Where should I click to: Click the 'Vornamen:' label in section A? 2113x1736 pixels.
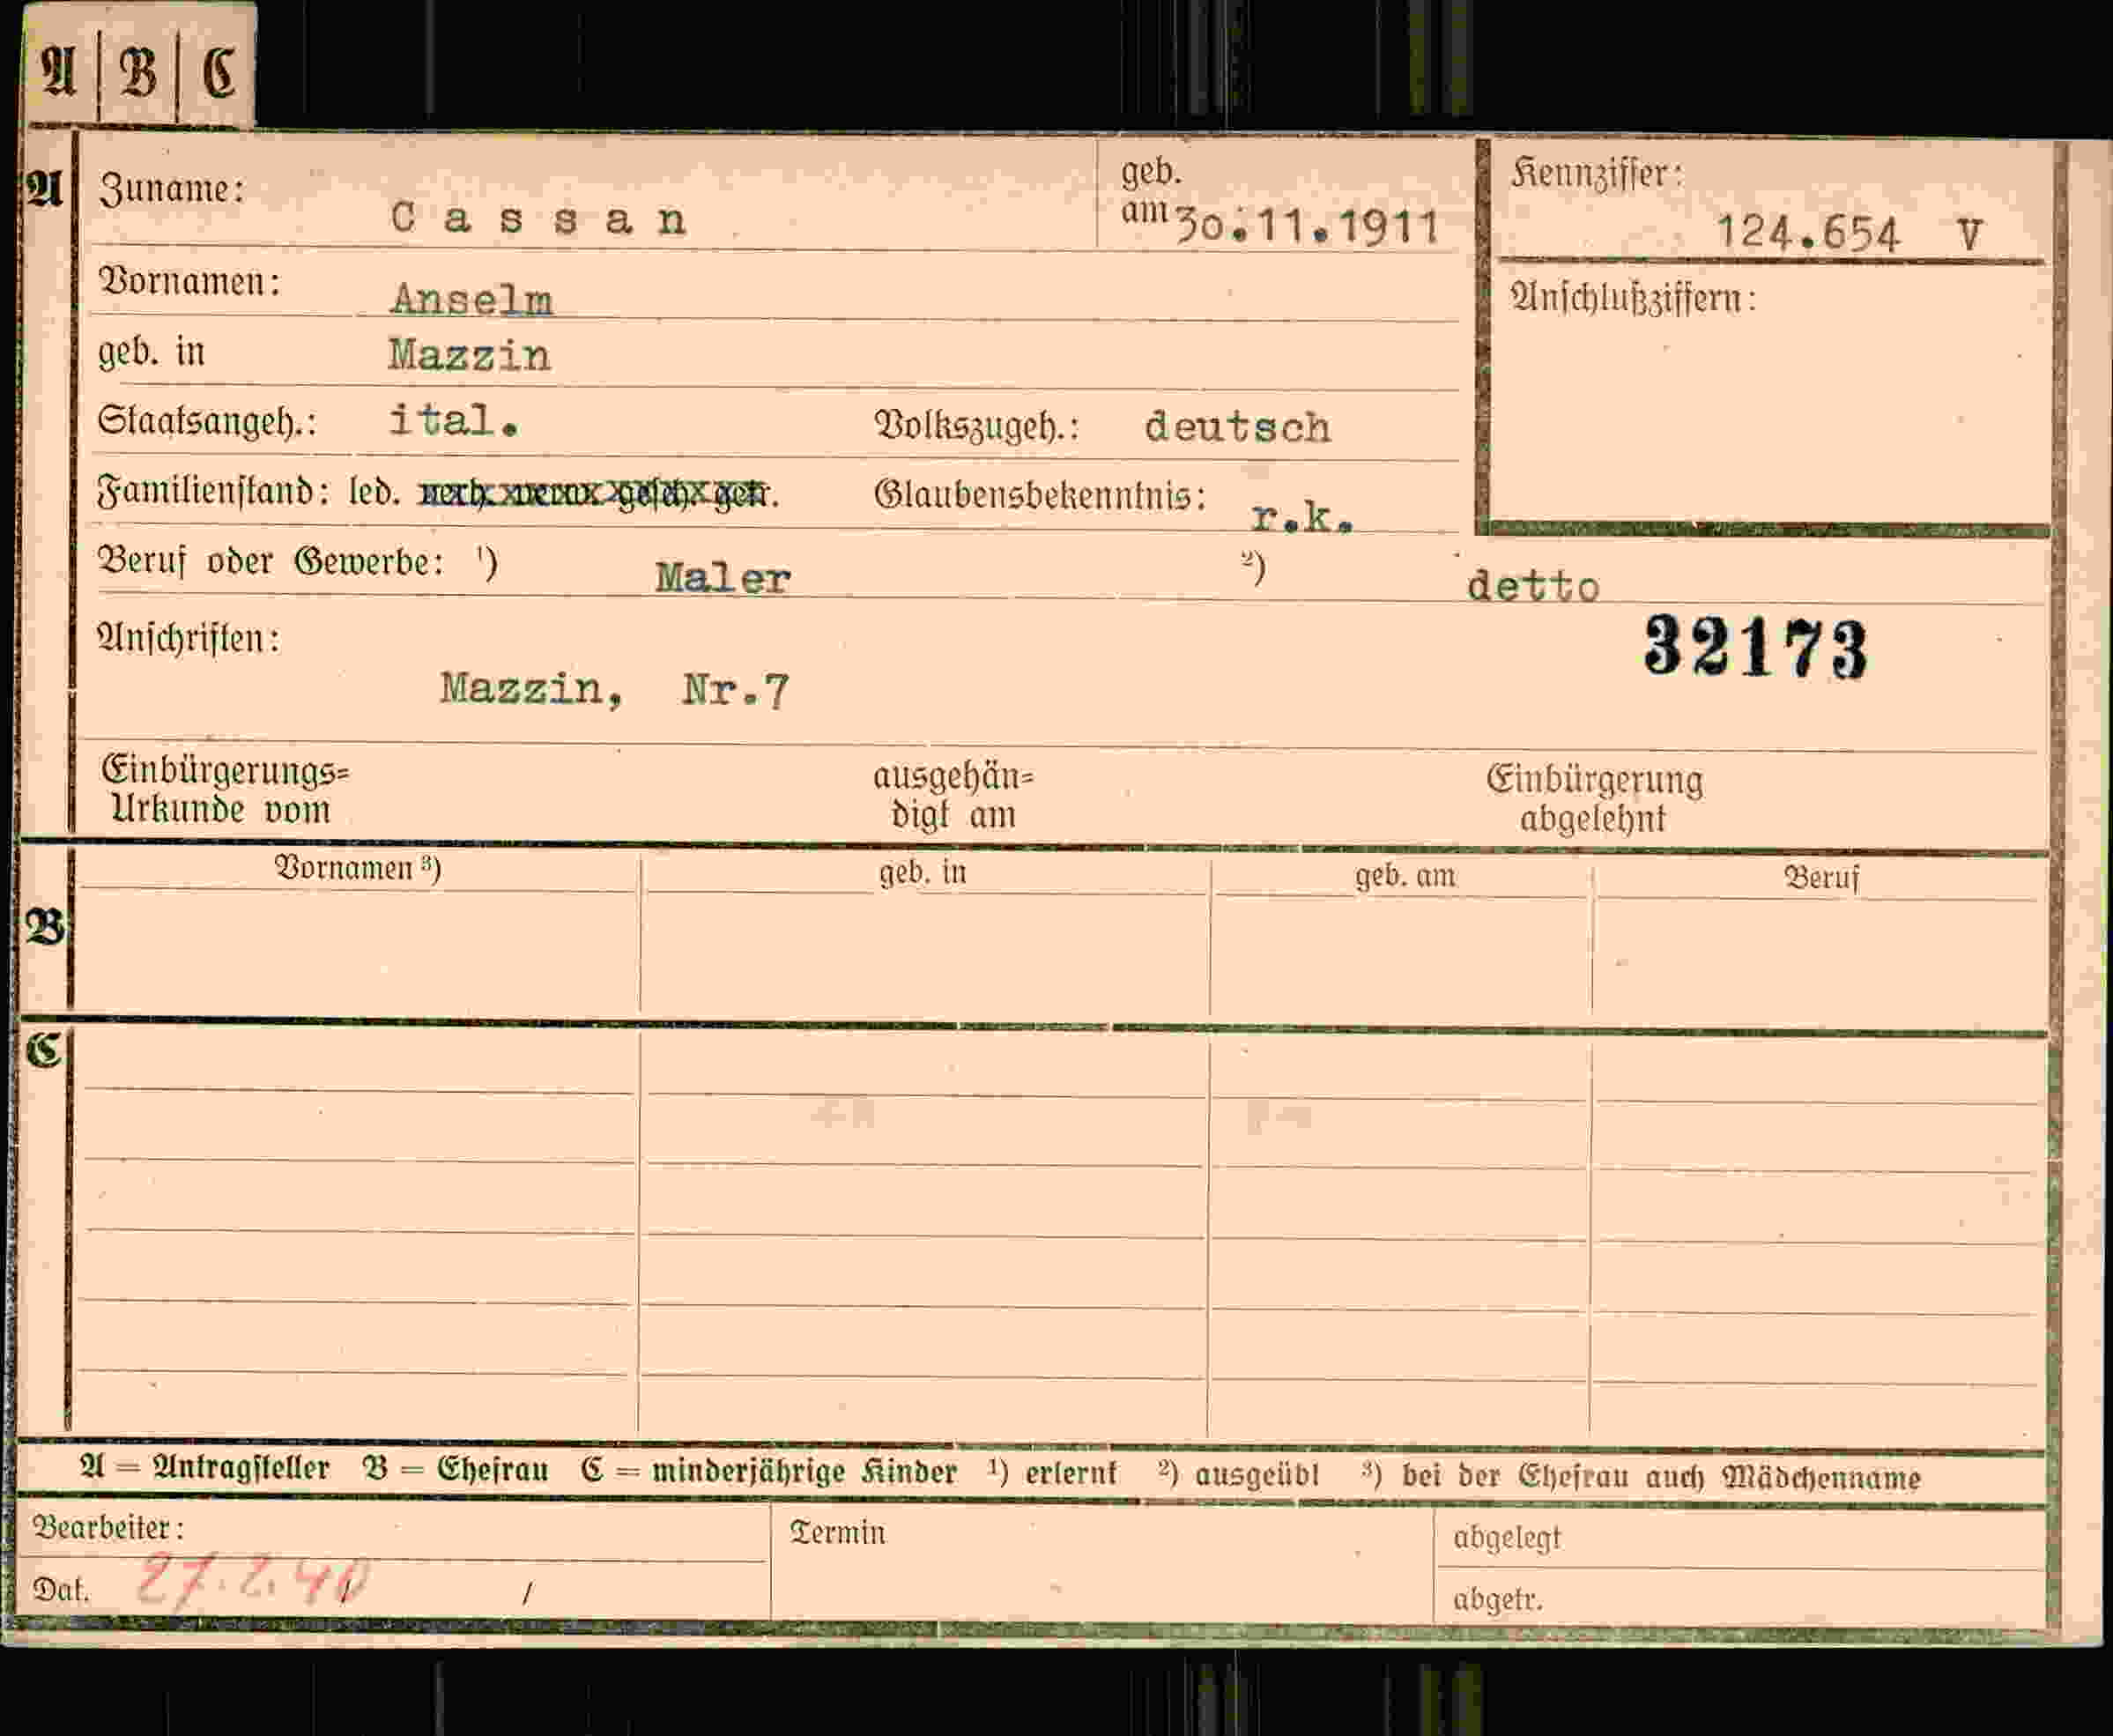pos(189,281)
